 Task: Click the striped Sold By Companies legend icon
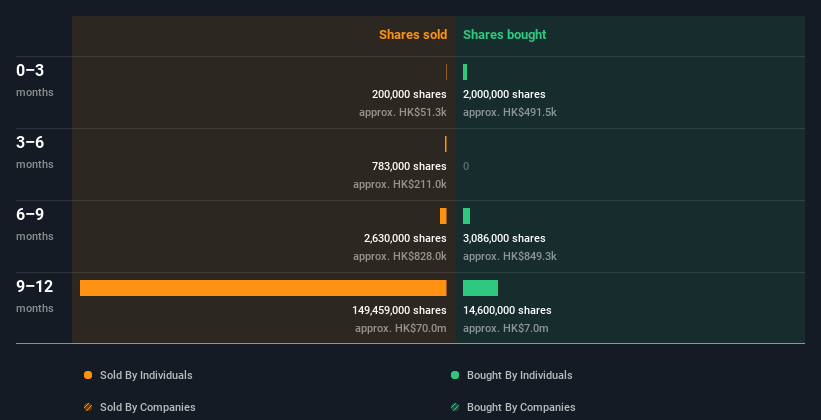pos(88,407)
